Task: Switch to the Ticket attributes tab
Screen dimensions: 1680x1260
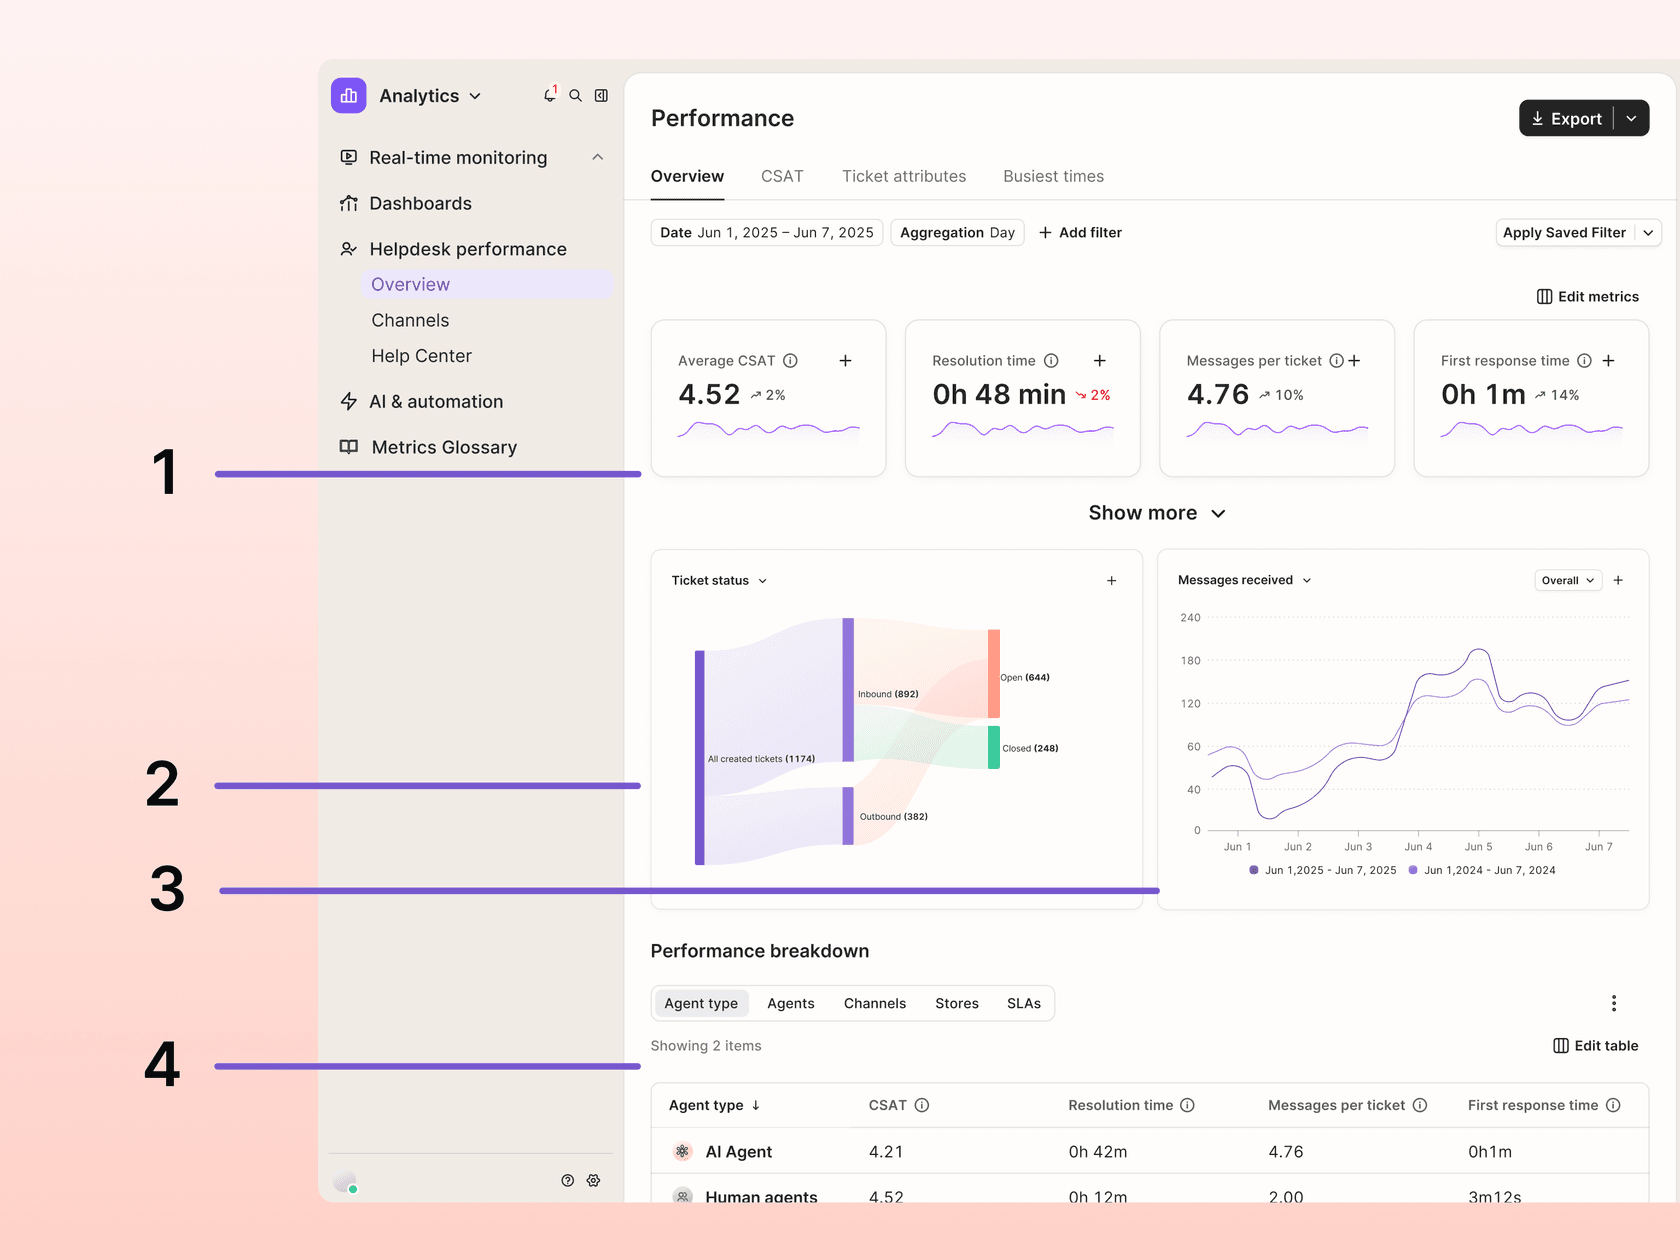Action: click(904, 176)
